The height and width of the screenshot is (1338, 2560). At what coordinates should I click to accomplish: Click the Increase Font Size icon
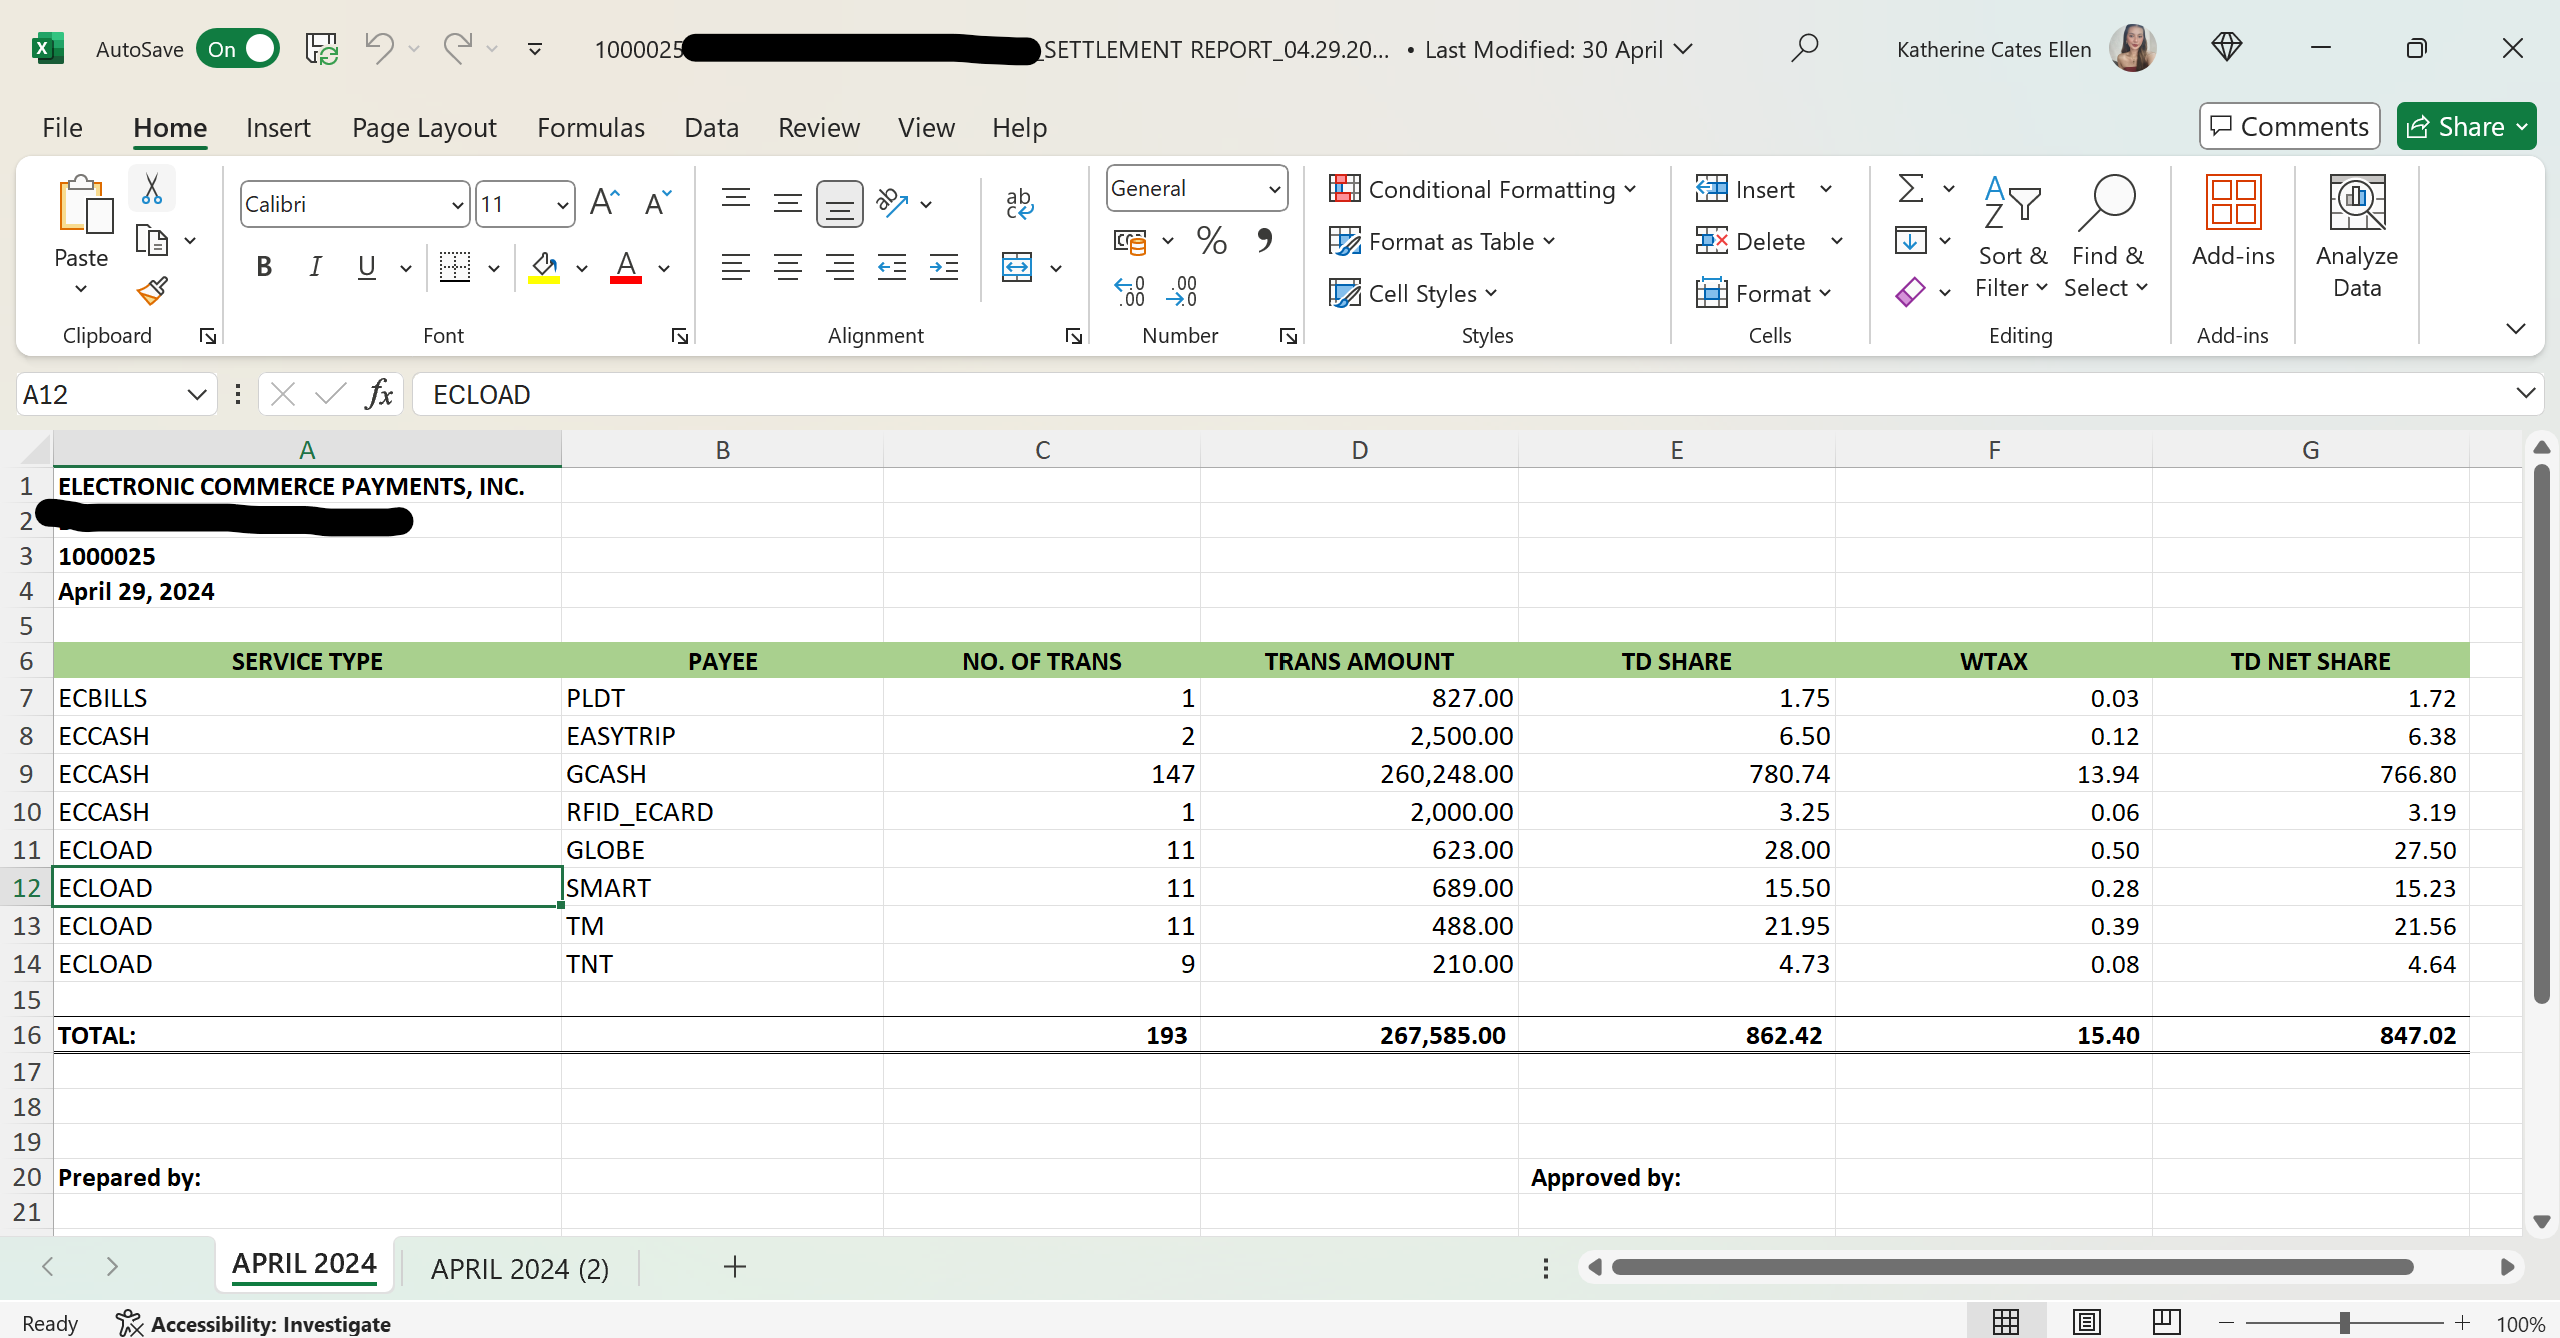click(604, 204)
